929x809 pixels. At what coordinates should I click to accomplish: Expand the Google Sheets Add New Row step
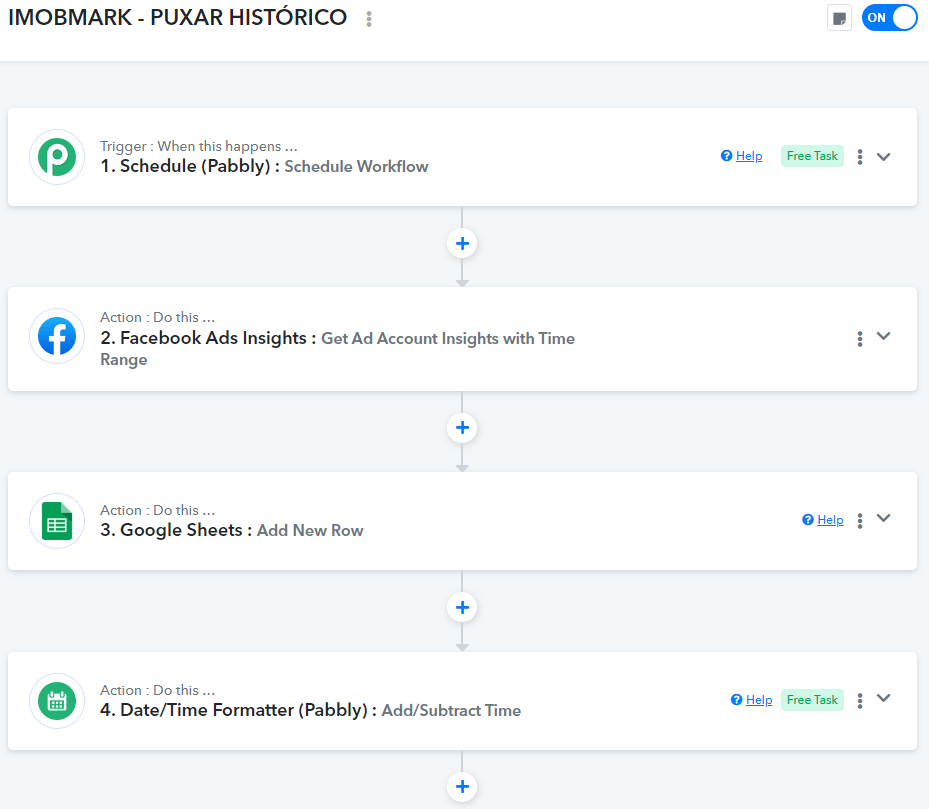883,518
